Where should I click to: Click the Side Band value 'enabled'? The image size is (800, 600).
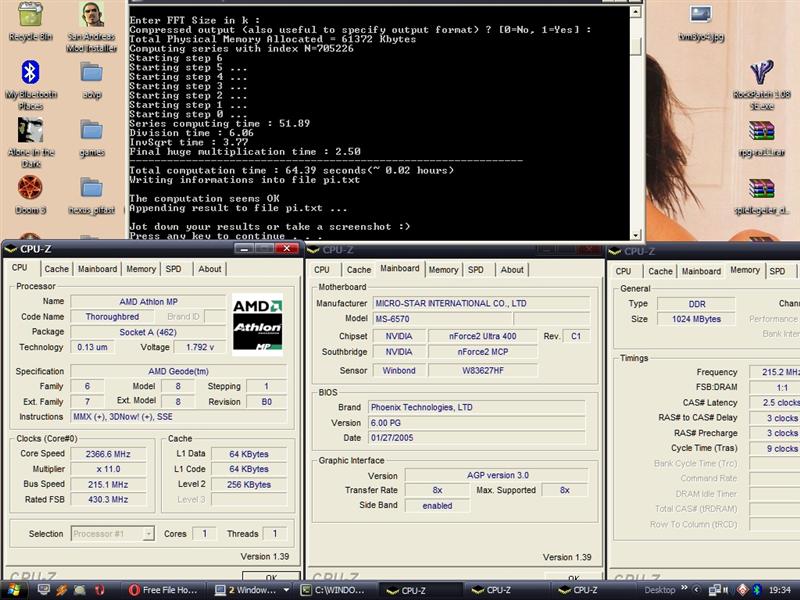pyautogui.click(x=437, y=506)
